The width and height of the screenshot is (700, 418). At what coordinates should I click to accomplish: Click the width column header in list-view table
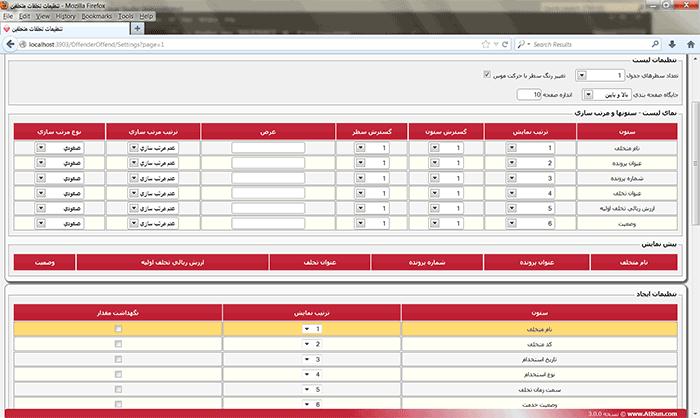point(268,132)
